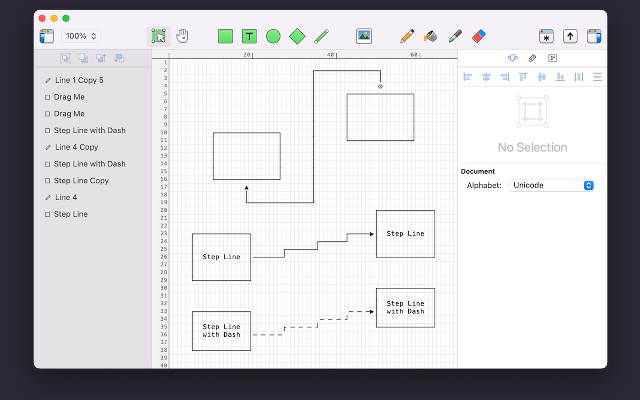640x400 pixels.
Task: Pick the Diamond shape tool
Action: tap(297, 36)
